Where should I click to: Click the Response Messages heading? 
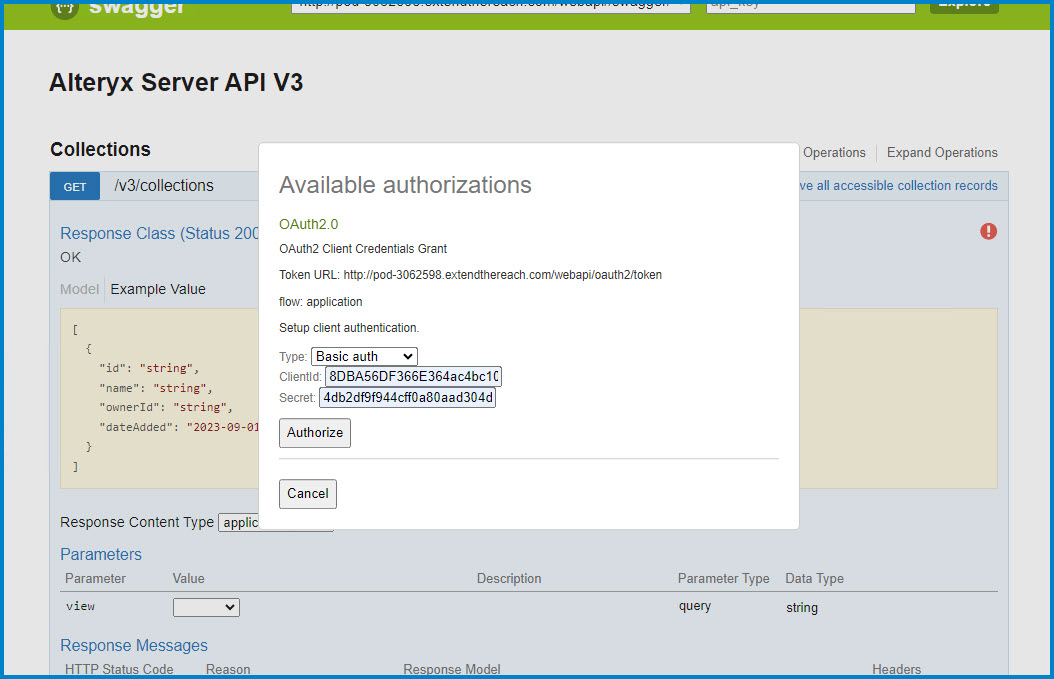[x=133, y=645]
